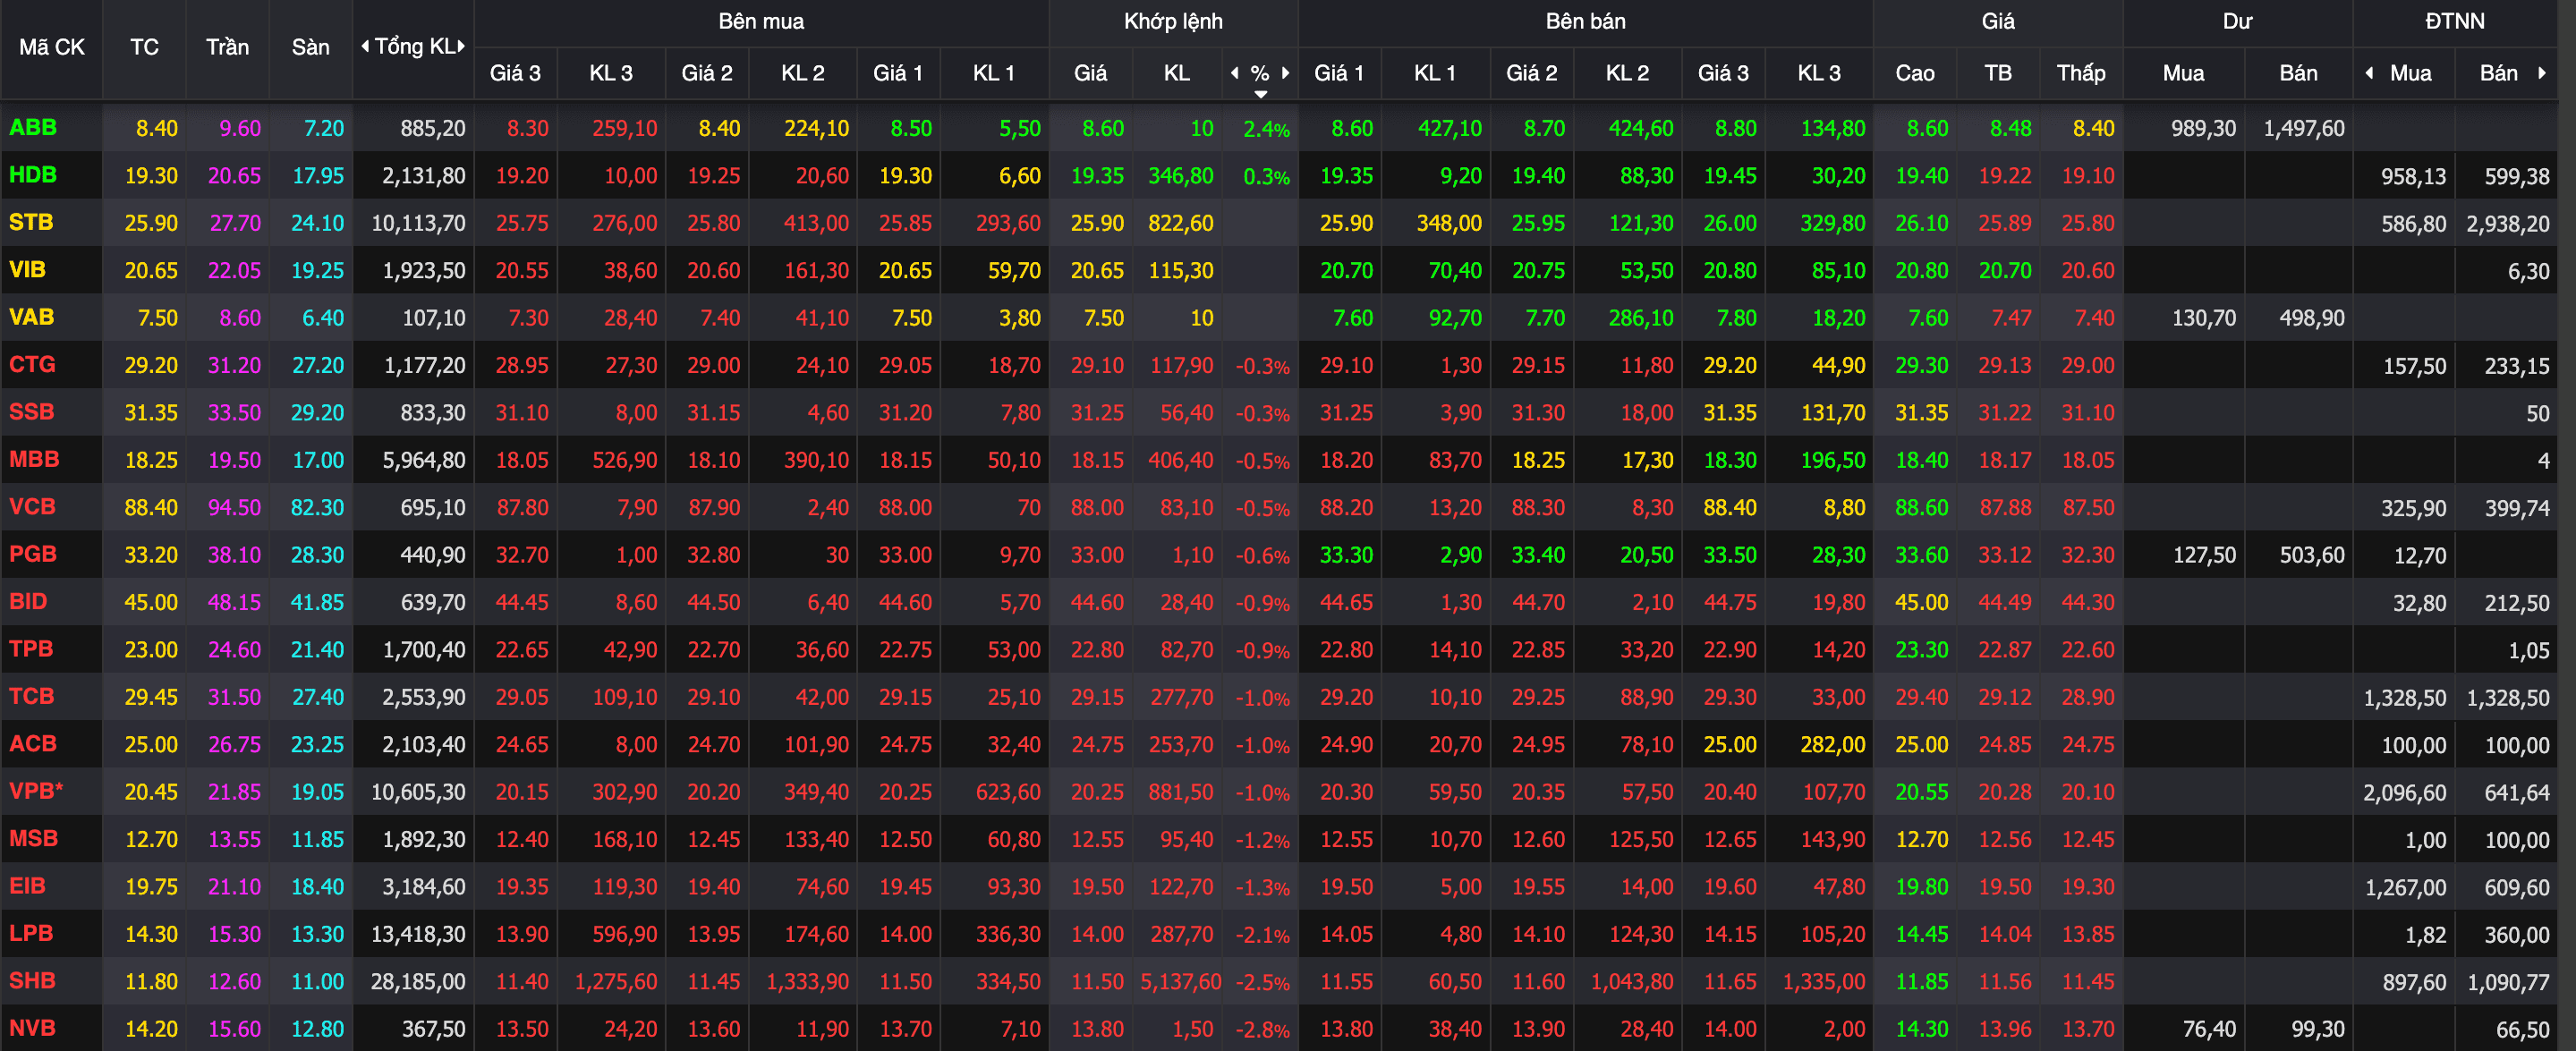Viewport: 2576px width, 1051px height.
Task: Open VPB* stock symbol
Action: point(36,791)
